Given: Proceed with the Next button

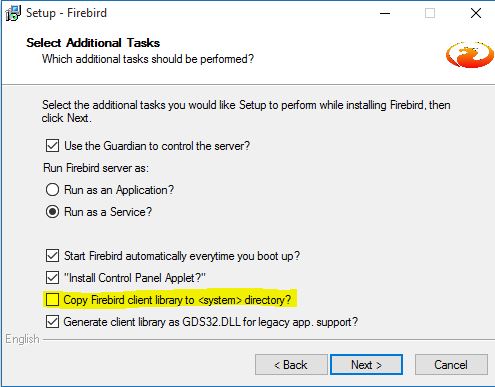Looking at the screenshot, I should pos(366,364).
